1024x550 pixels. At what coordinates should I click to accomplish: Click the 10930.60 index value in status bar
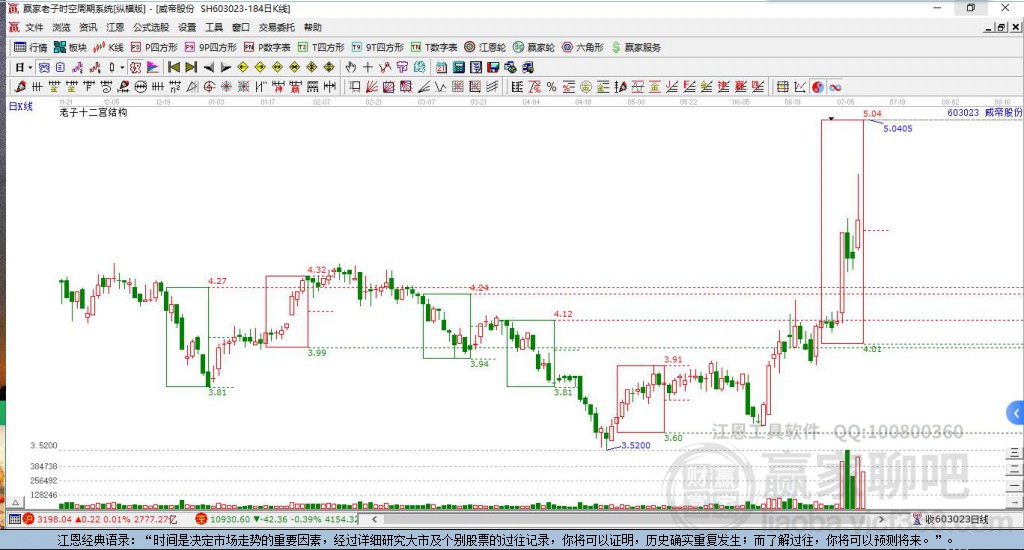pos(230,519)
